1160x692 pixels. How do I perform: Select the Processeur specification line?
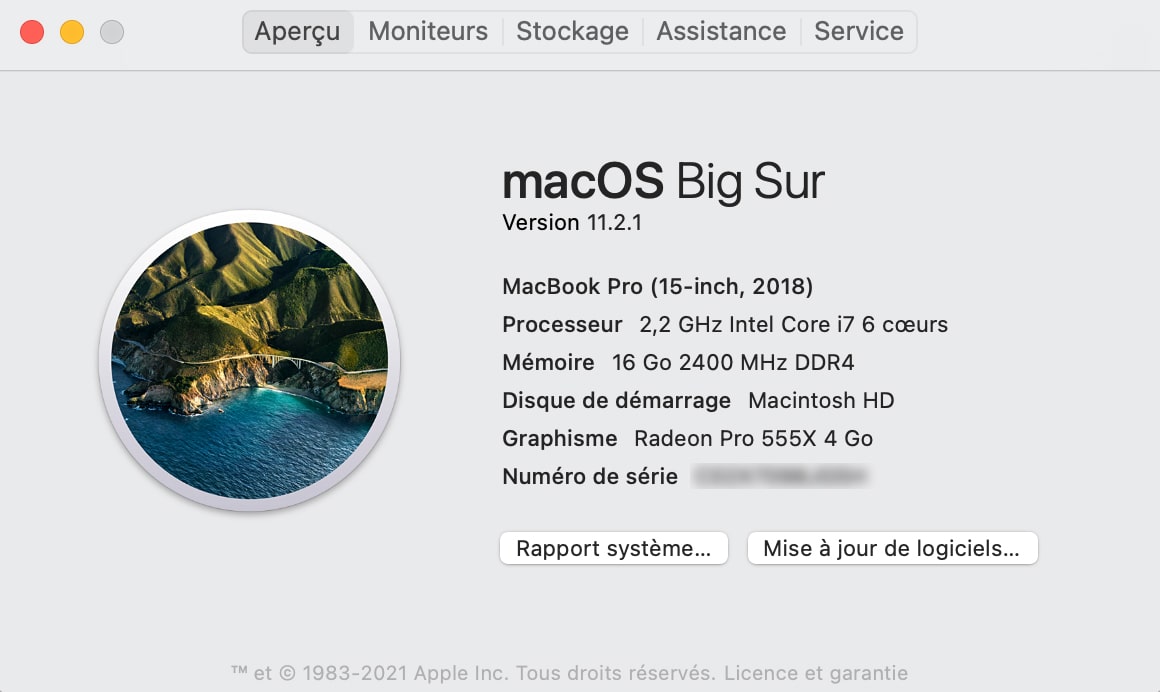(x=724, y=324)
